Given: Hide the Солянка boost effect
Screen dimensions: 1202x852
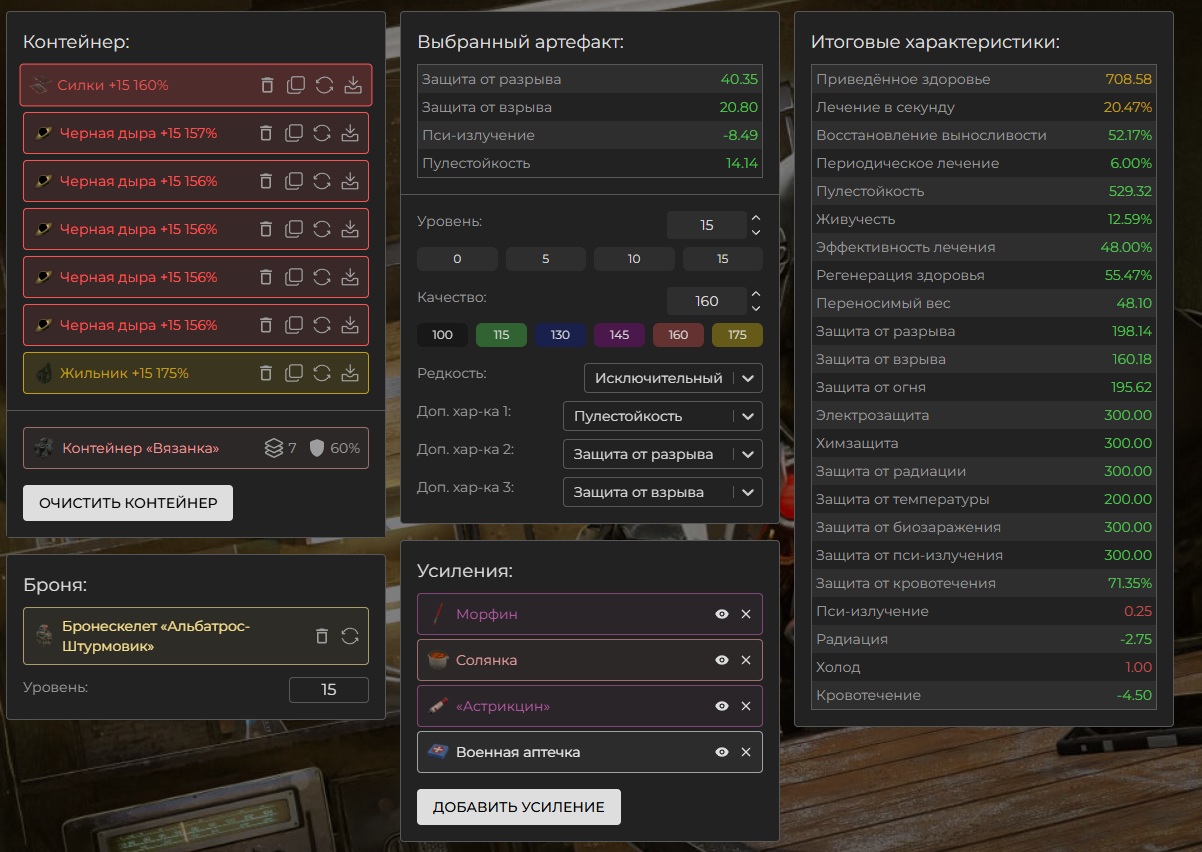Looking at the screenshot, I should pyautogui.click(x=722, y=660).
